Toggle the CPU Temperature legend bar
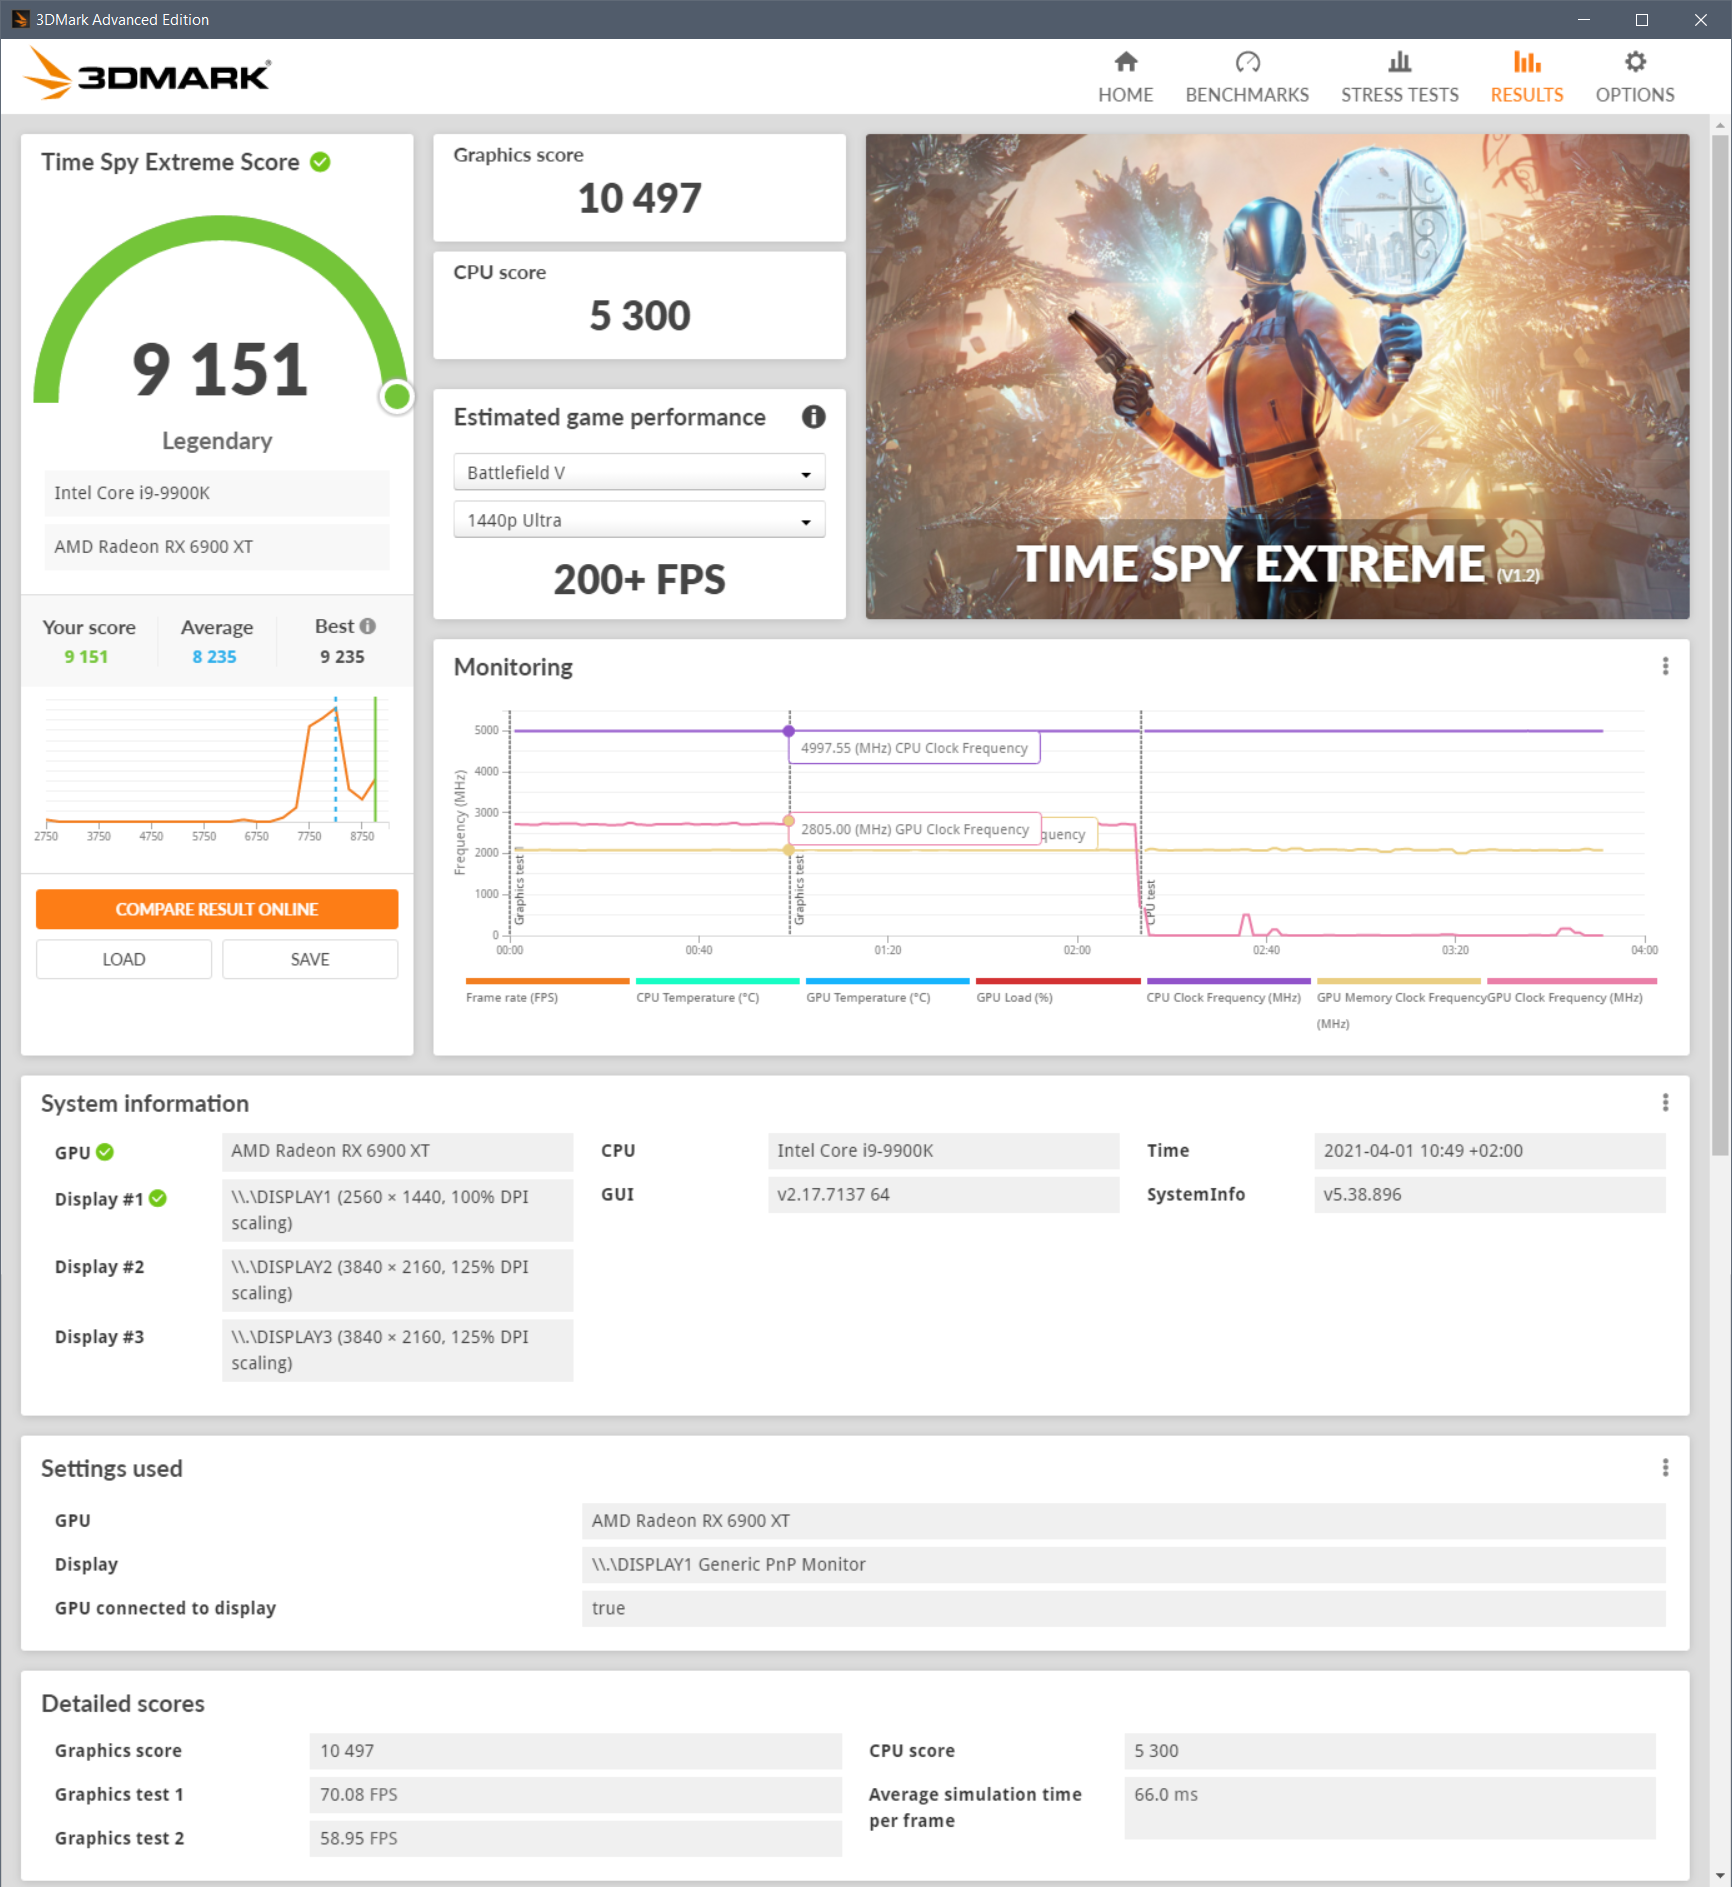Screen dimensions: 1732x1887 click(x=717, y=981)
